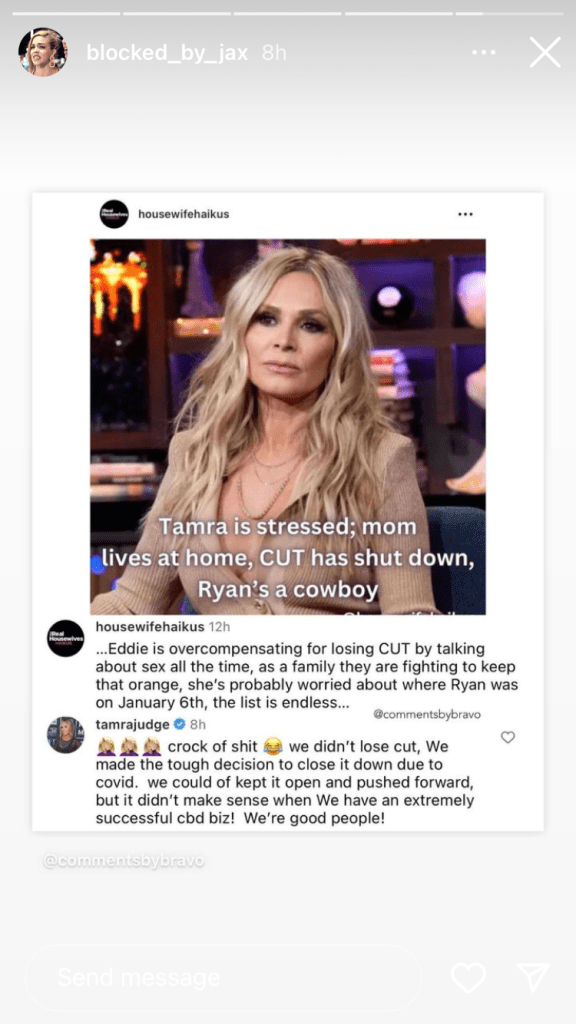Tap the tamrajudge comment profile picture
This screenshot has width=576, height=1024.
click(x=65, y=735)
